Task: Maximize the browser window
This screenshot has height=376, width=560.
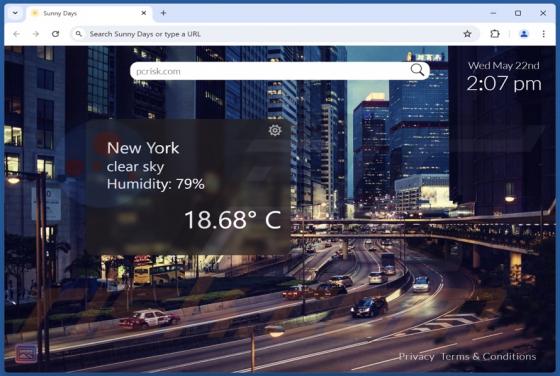Action: point(518,13)
